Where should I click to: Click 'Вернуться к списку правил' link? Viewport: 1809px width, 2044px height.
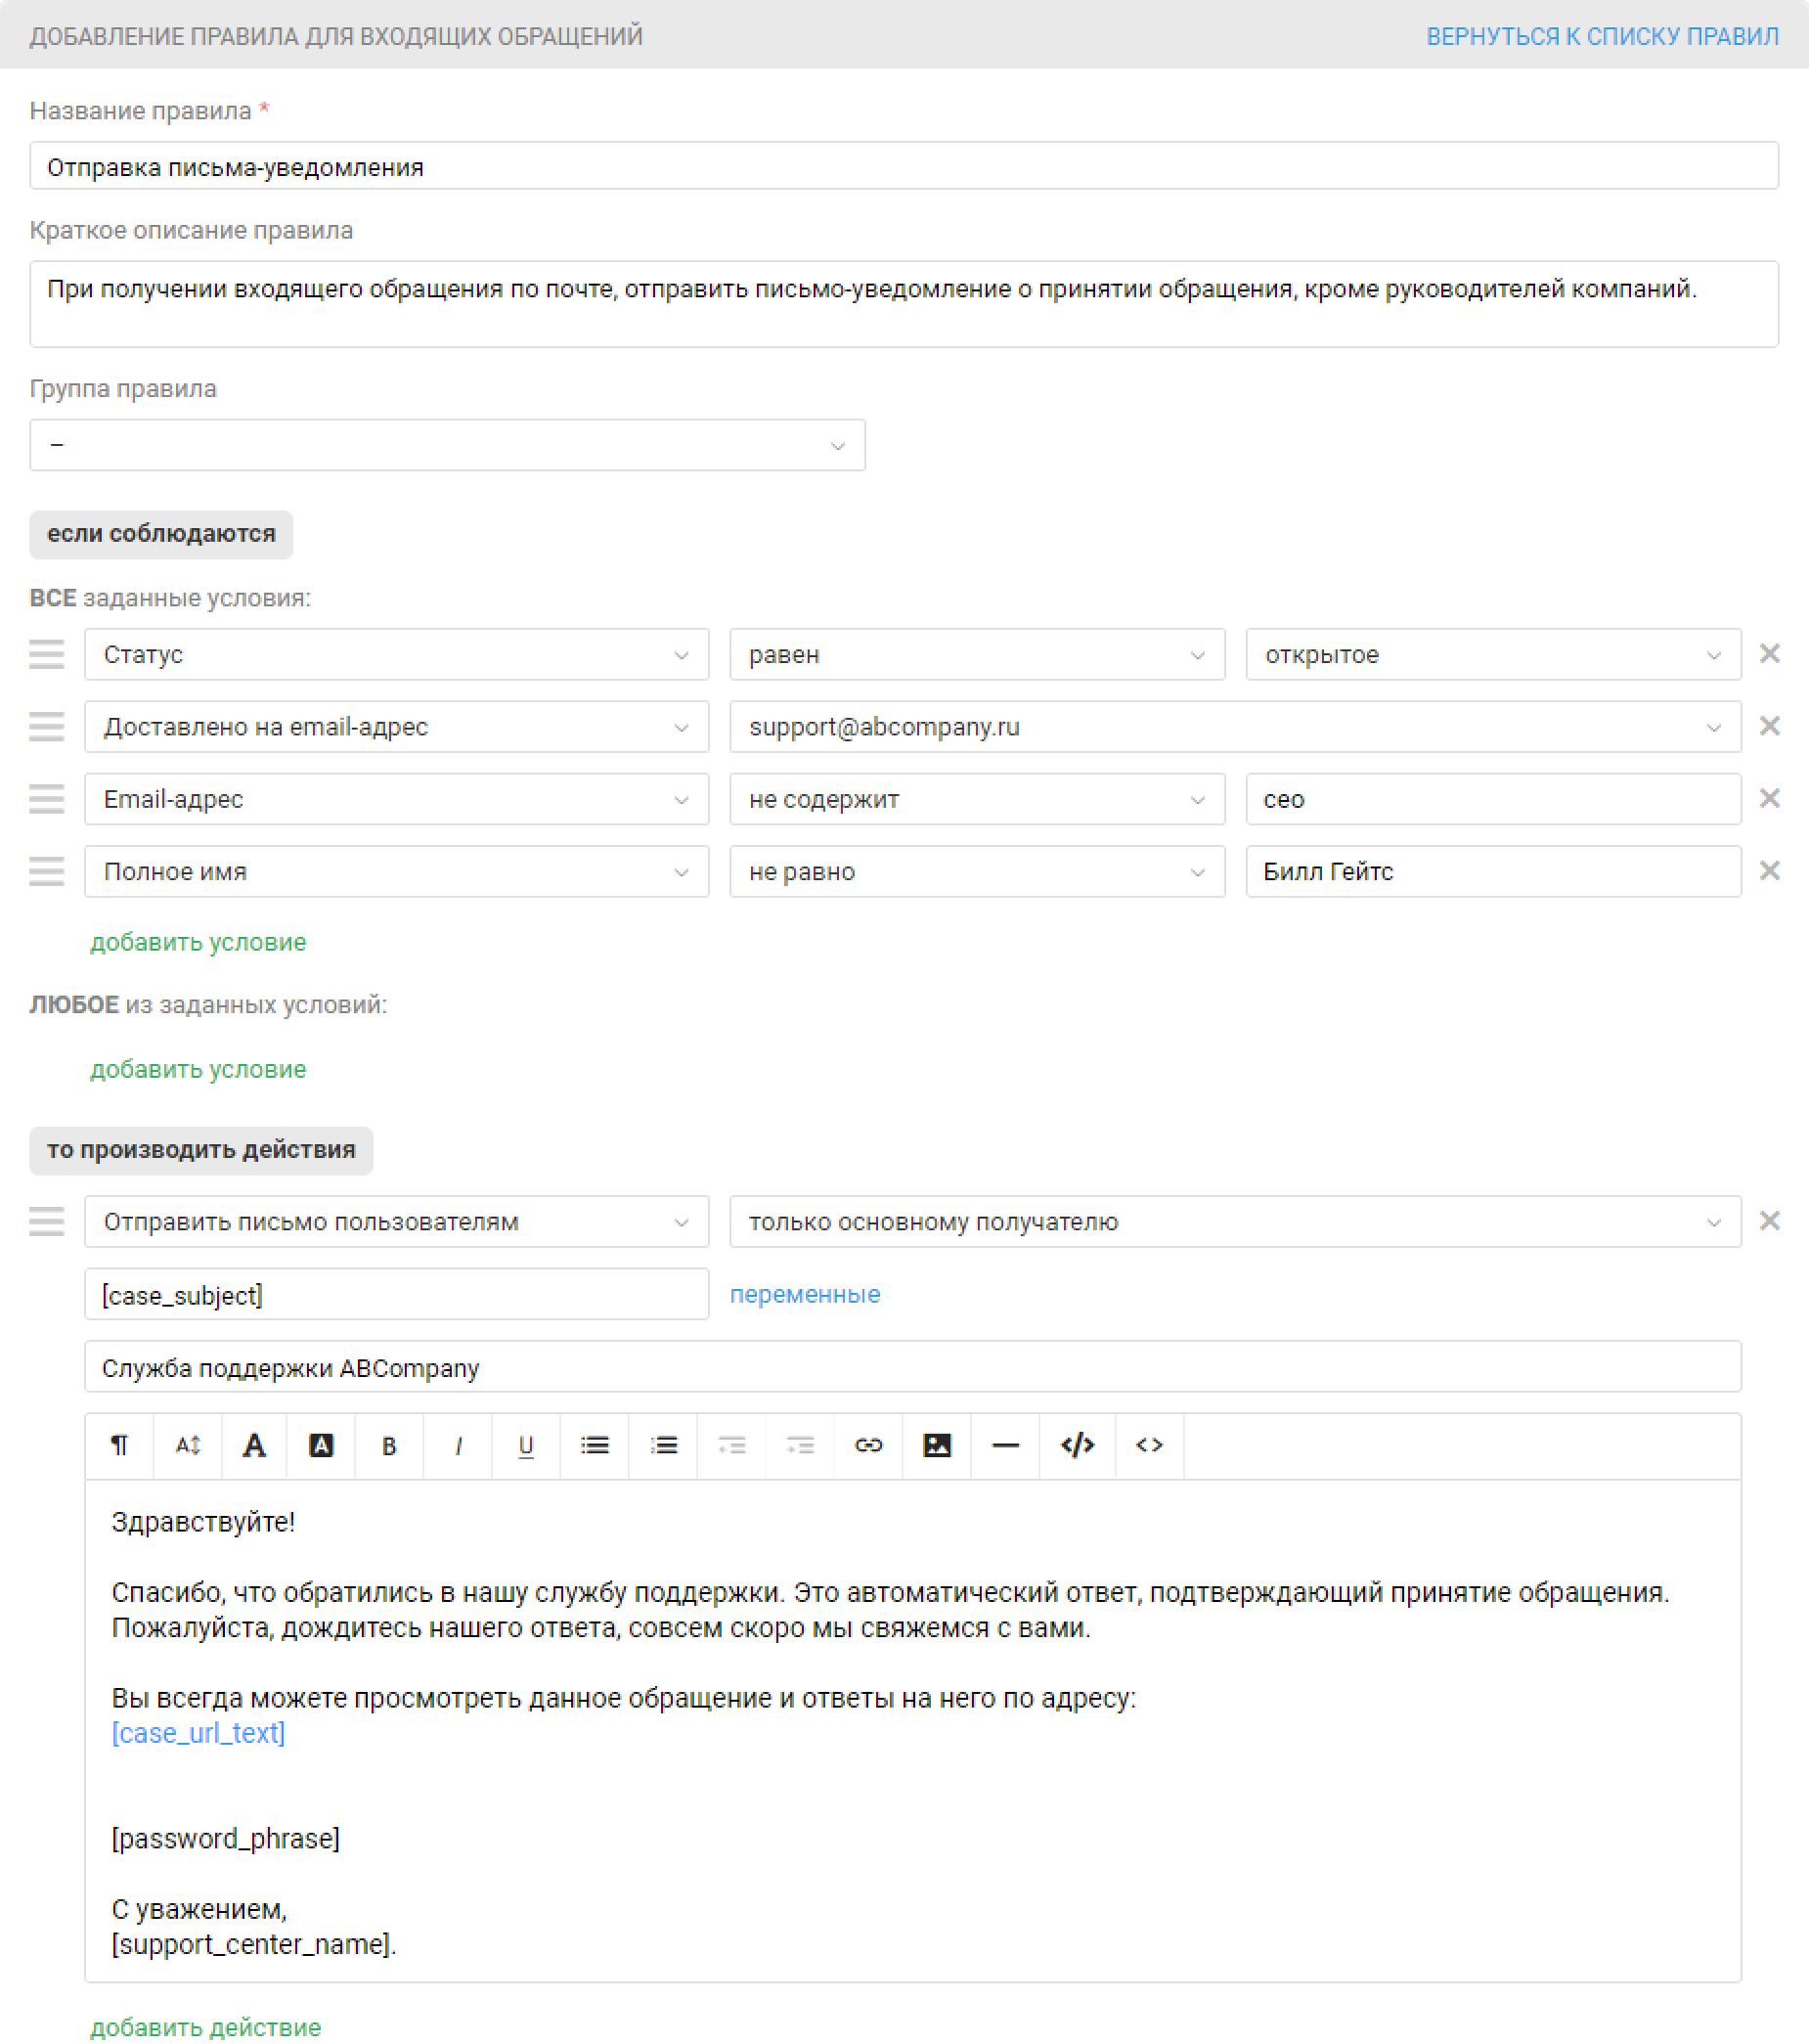point(1601,37)
